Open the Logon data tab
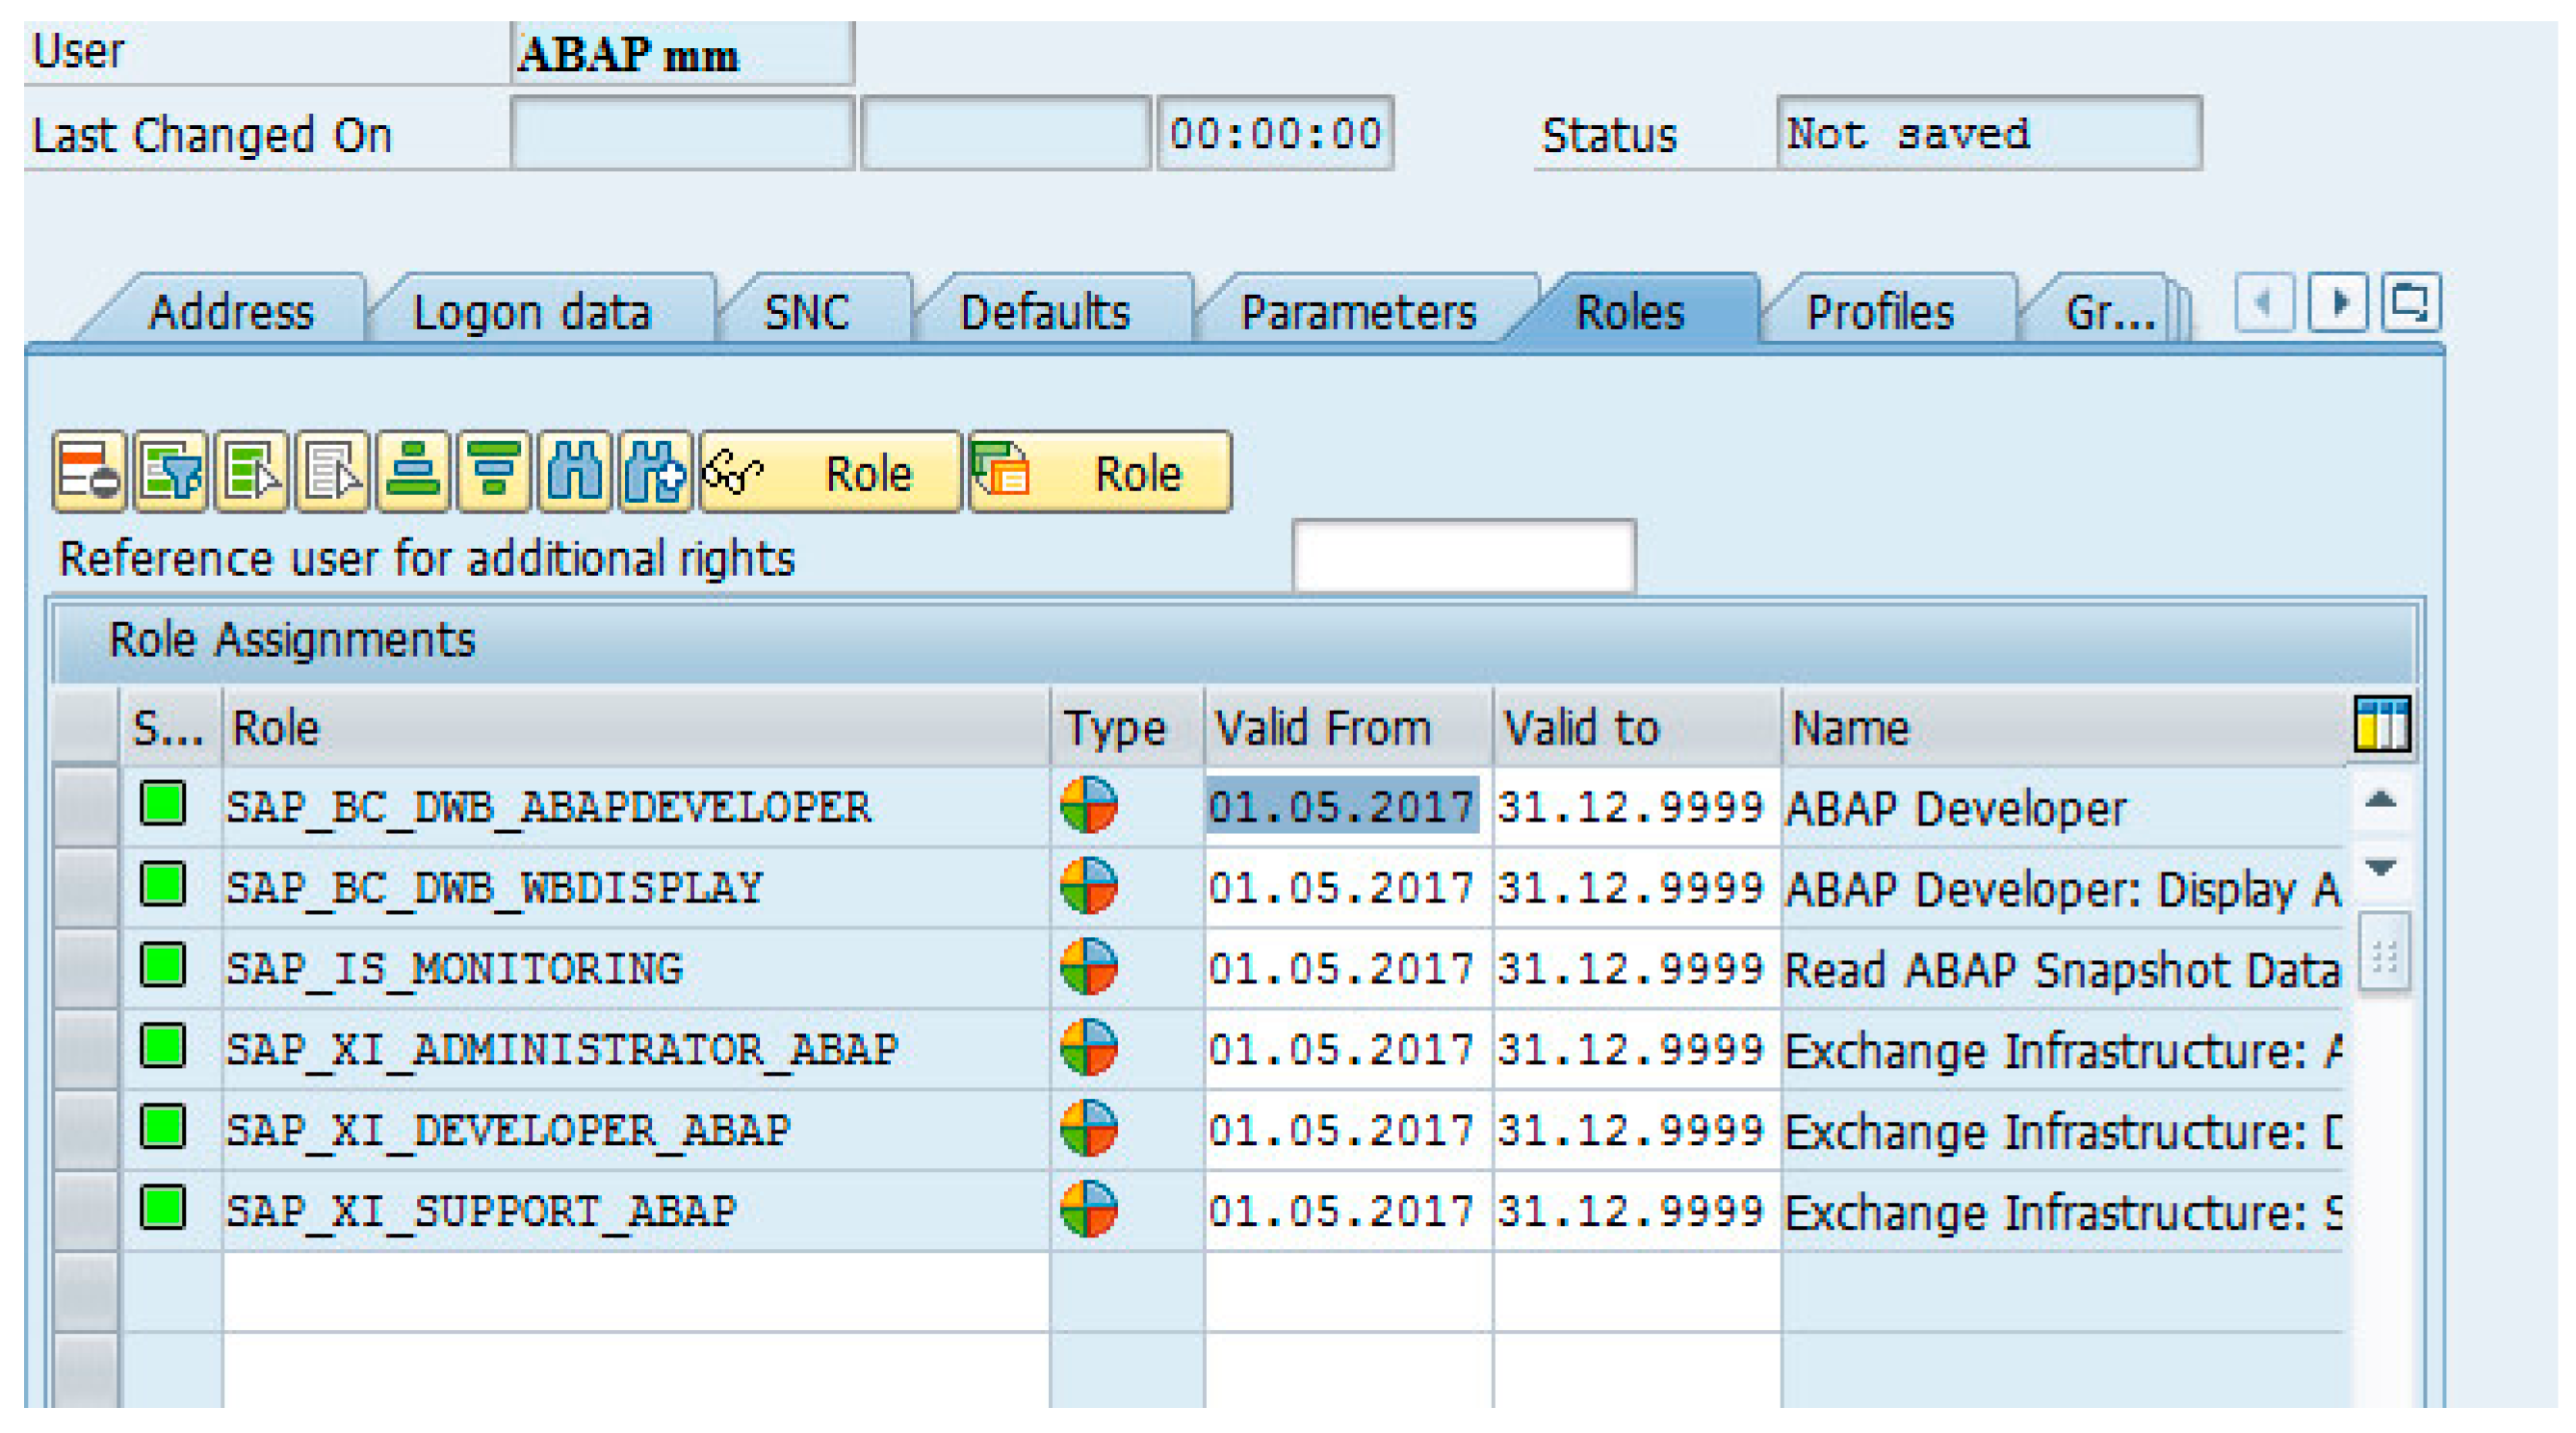The height and width of the screenshot is (1433, 2576). [x=532, y=312]
